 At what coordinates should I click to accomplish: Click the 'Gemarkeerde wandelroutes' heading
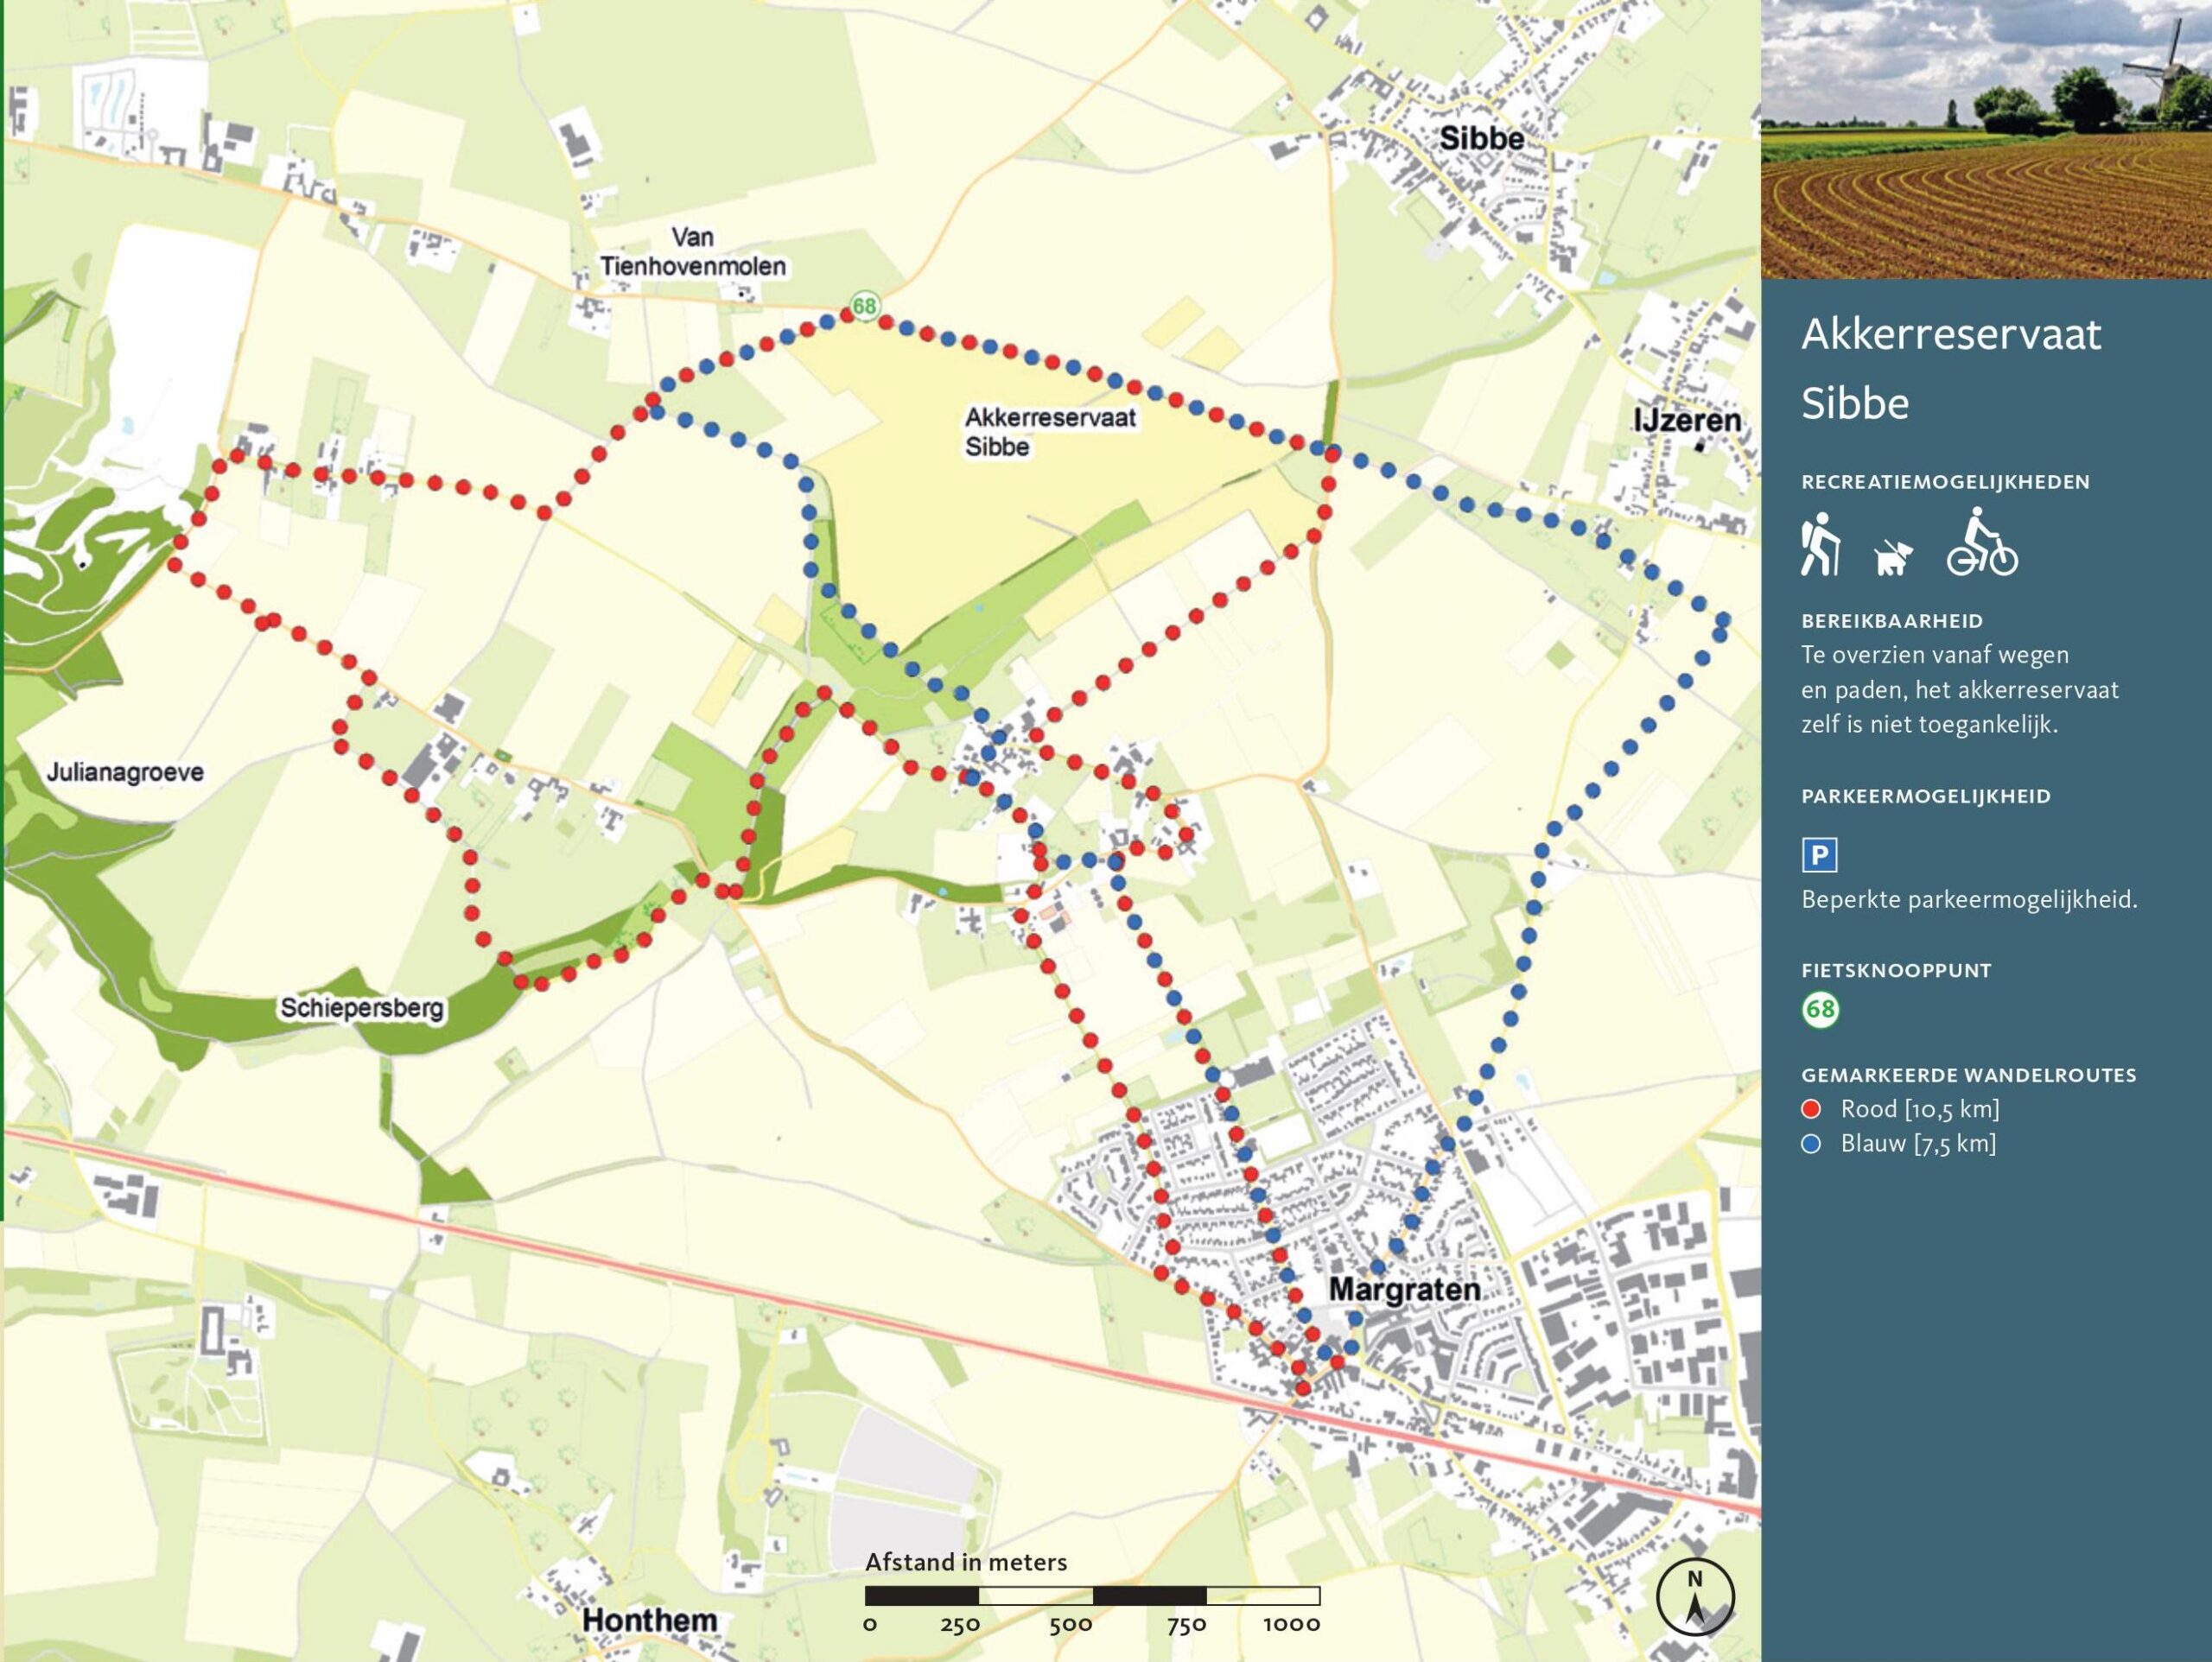point(1969,1076)
